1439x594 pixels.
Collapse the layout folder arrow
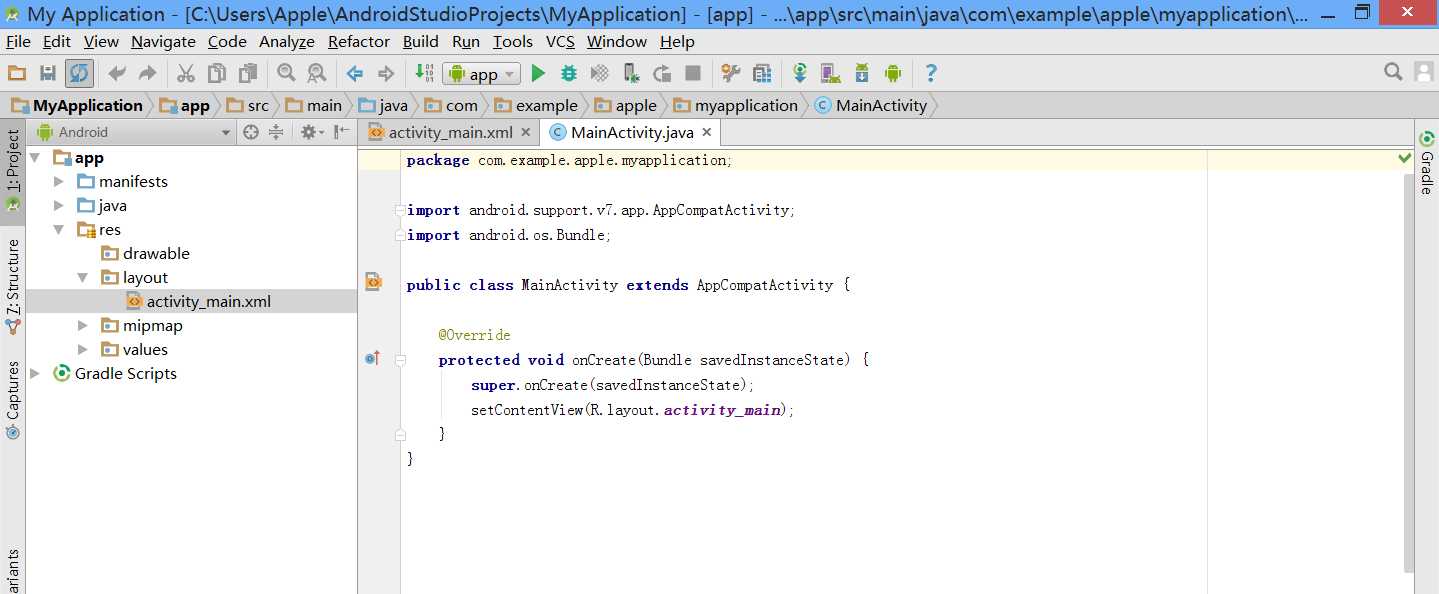[x=83, y=278]
